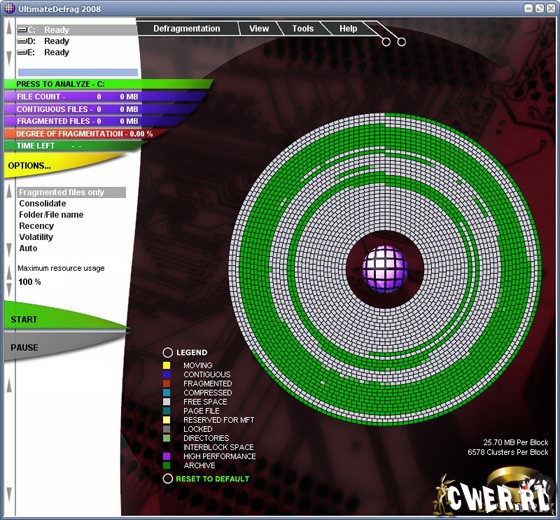Screen dimensions: 560x520
Task: Click the Reset to Default circle
Action: [168, 479]
